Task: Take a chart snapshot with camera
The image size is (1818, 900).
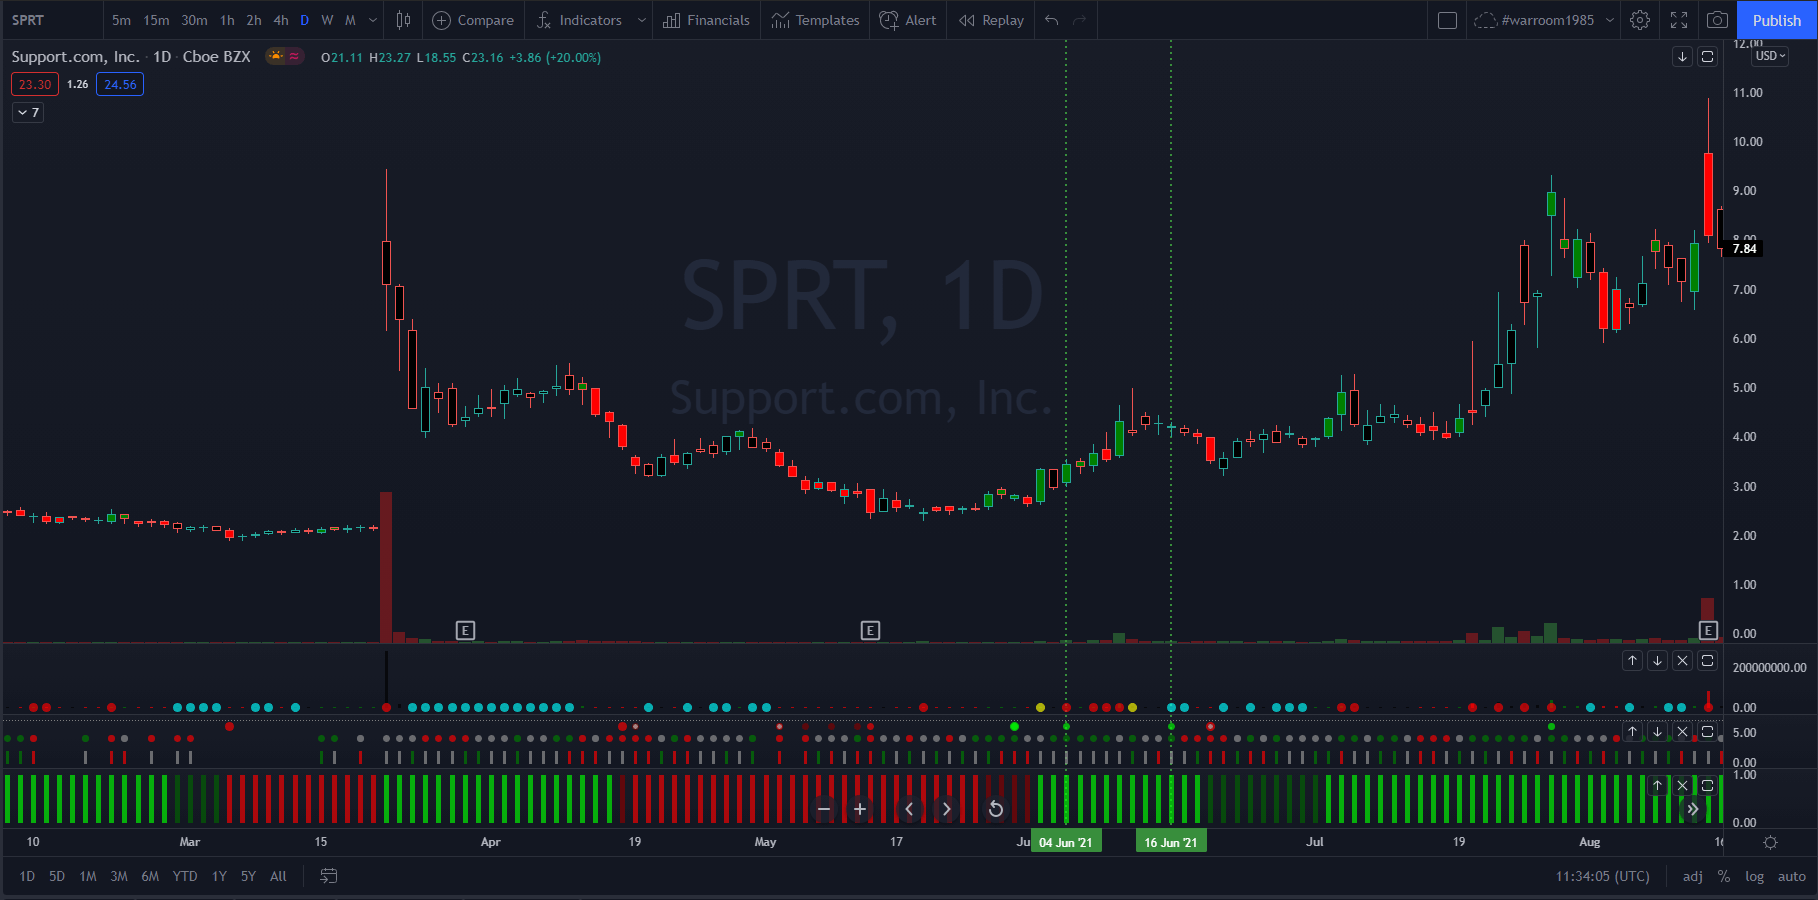Action: tap(1717, 20)
